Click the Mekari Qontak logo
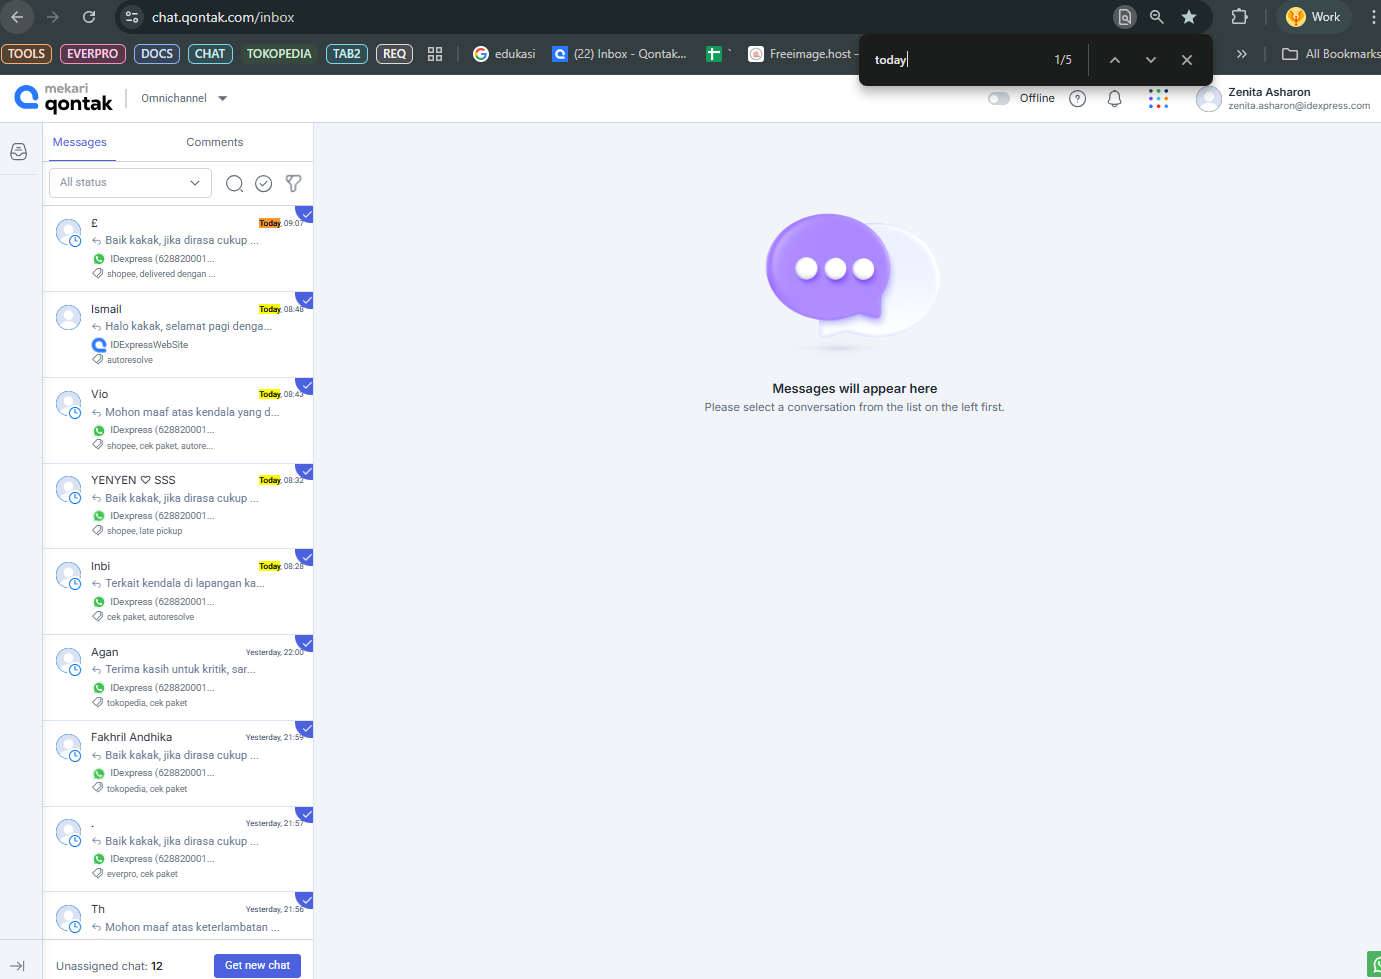Screen dimensions: 1381x979 click(x=64, y=97)
